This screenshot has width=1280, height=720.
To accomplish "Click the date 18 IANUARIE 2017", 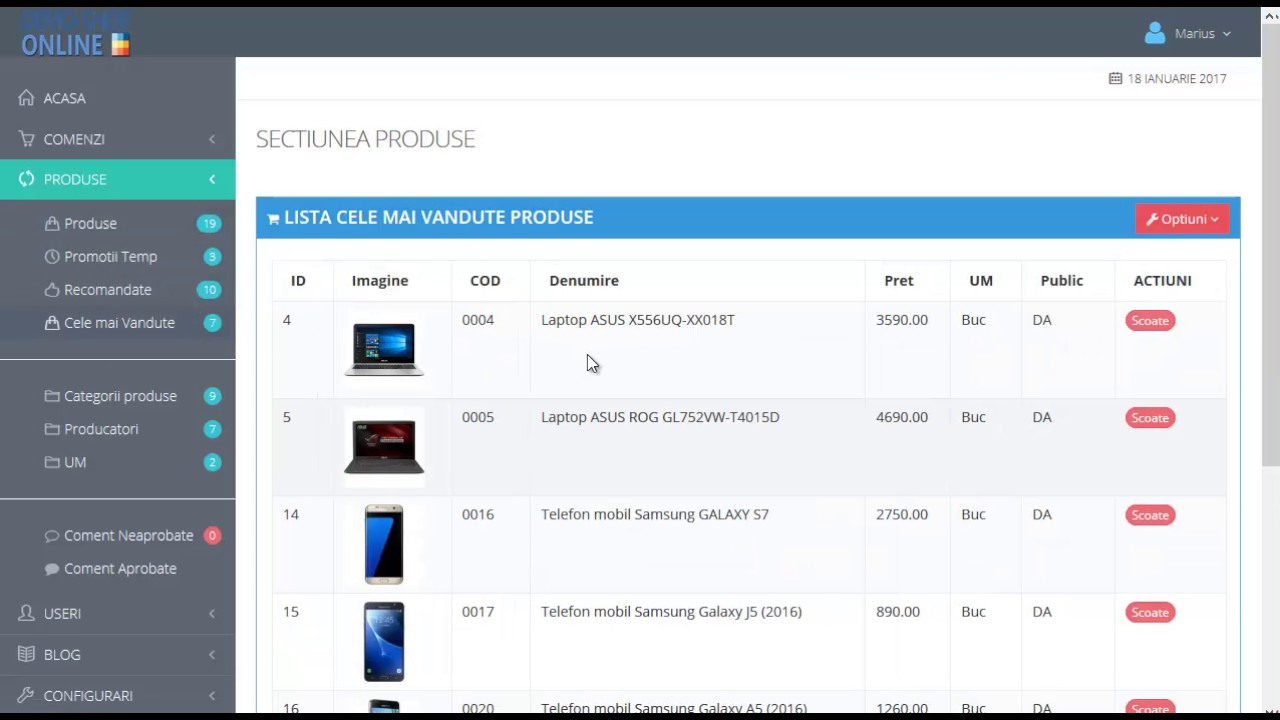I will [x=1177, y=79].
